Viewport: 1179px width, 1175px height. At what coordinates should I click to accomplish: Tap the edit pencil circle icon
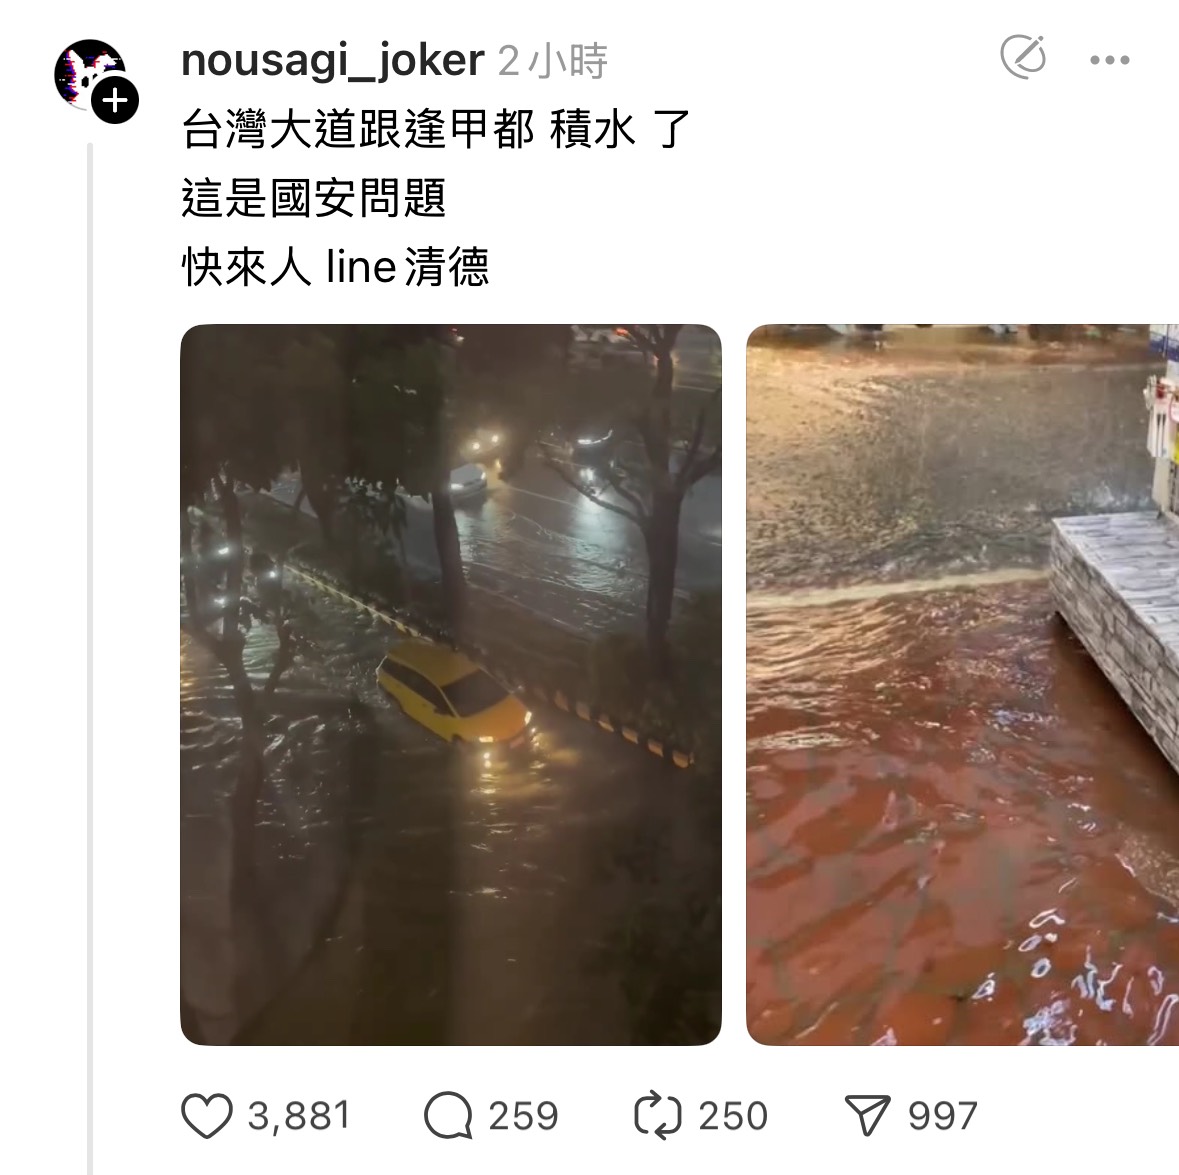coord(1023,56)
